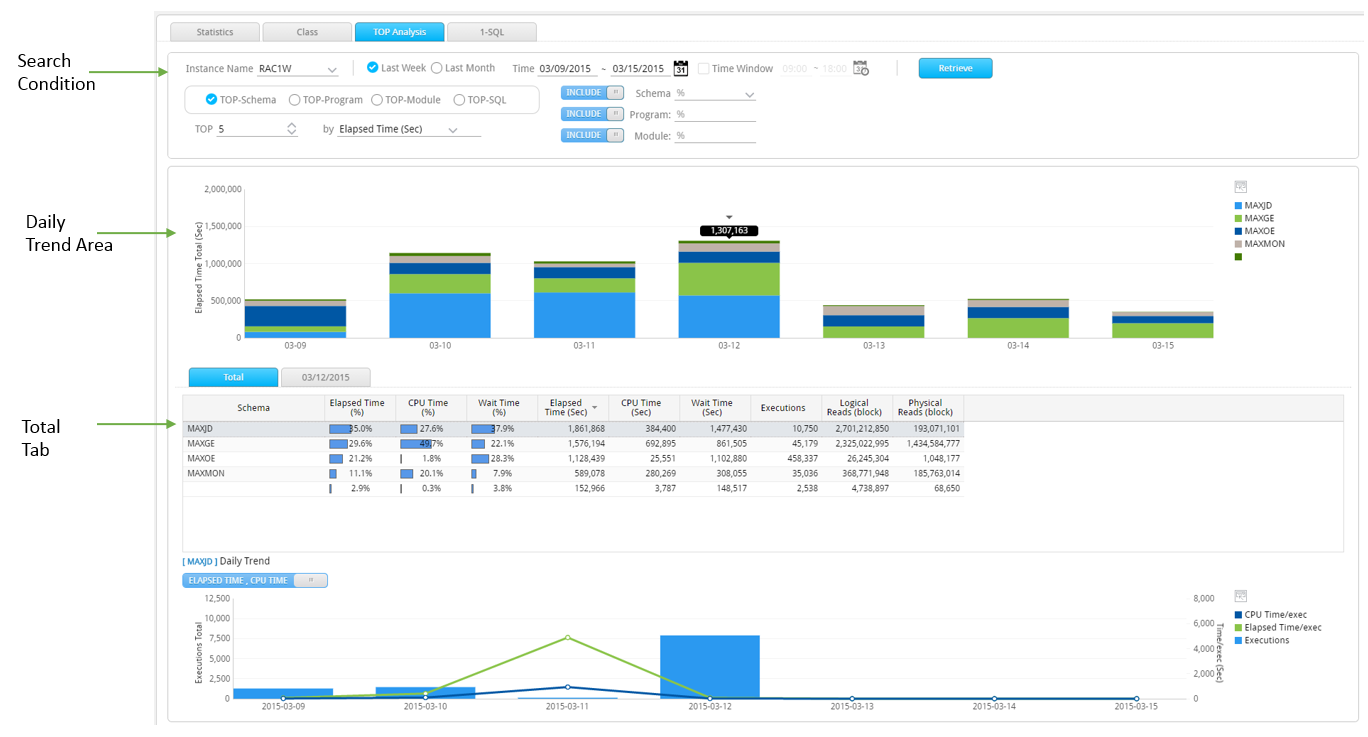Screen dimensions: 1368x737
Task: Click the Elapsed Time/exec point at 2015-03-11
Action: point(567,637)
